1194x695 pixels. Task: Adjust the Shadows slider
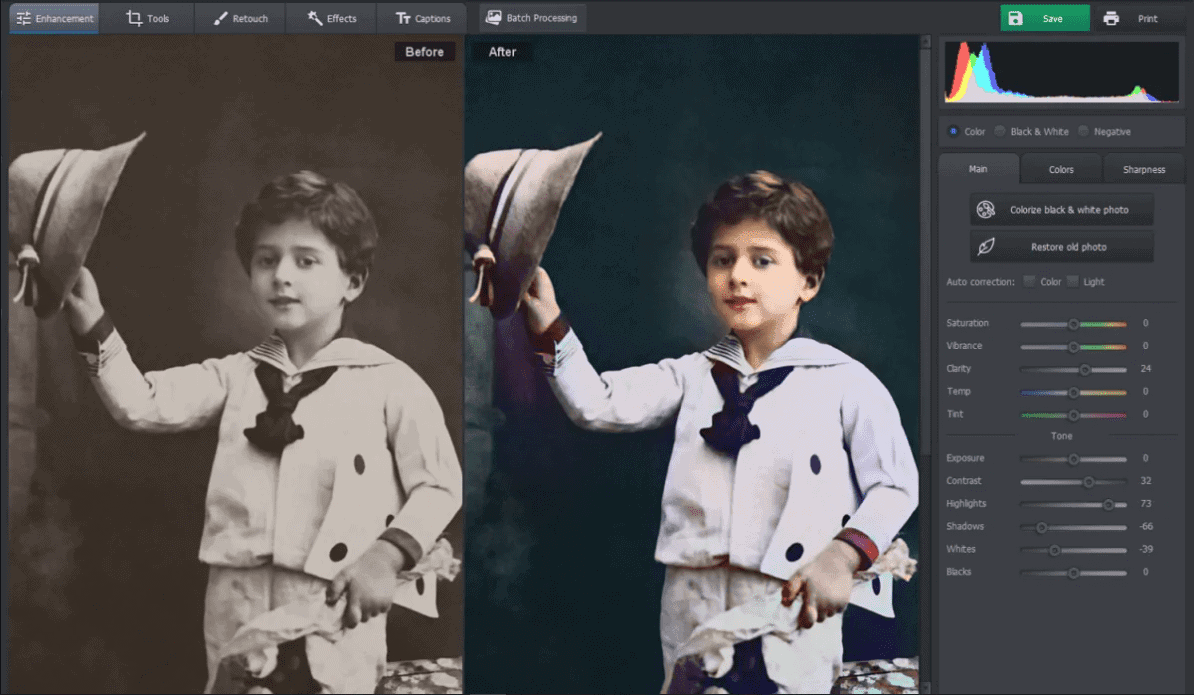click(x=1073, y=528)
